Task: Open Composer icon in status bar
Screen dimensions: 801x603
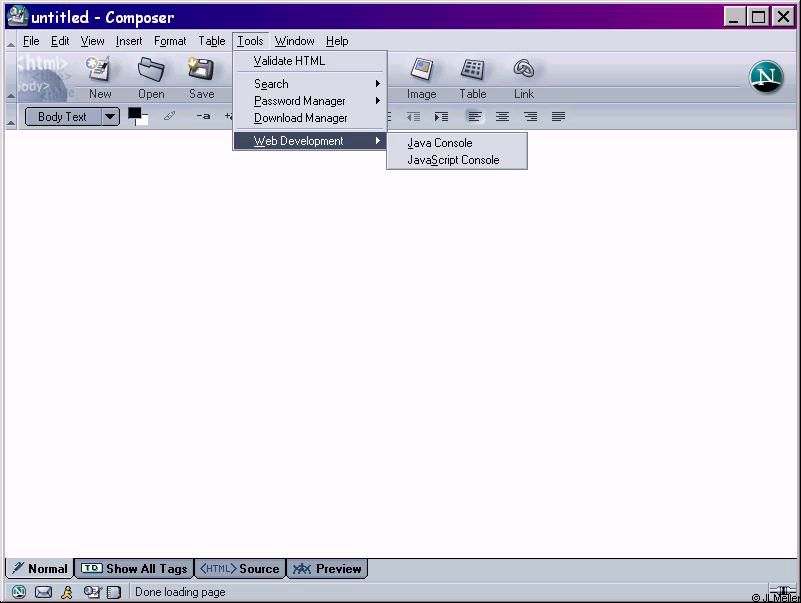Action: (92, 592)
